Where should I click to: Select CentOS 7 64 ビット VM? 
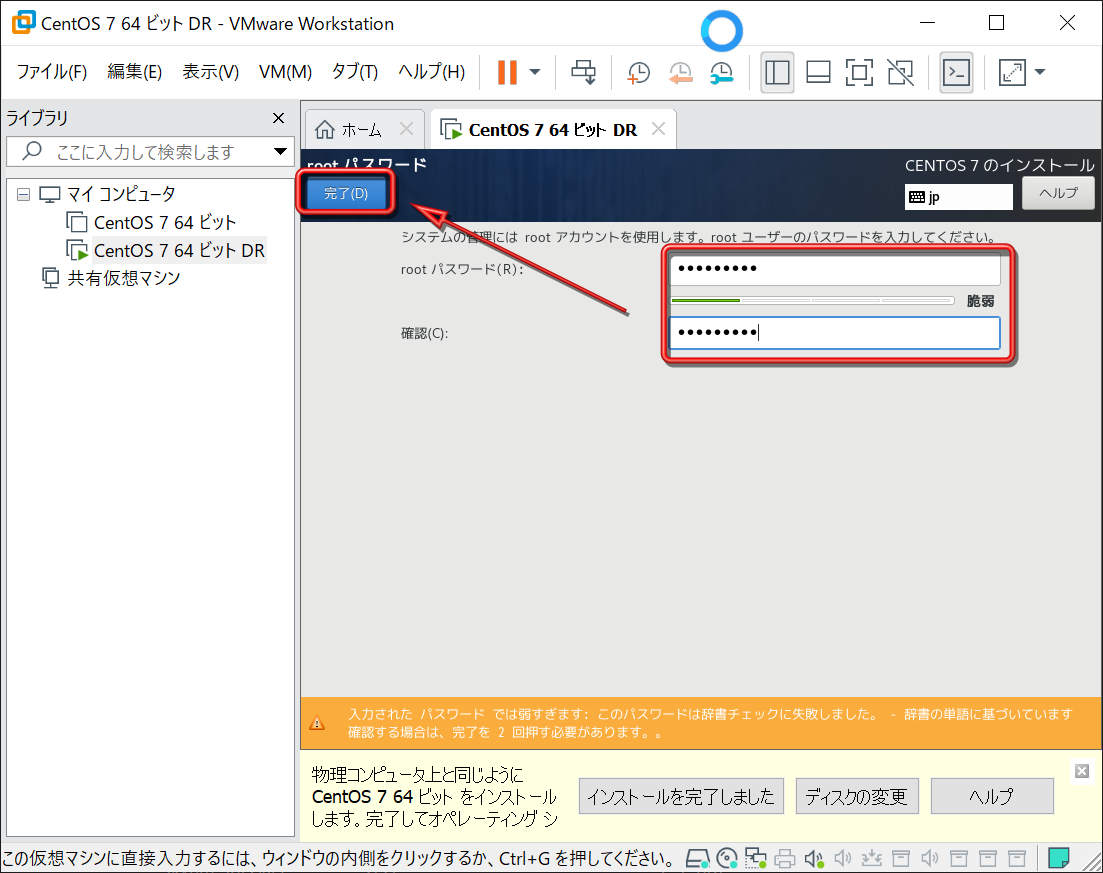[165, 222]
